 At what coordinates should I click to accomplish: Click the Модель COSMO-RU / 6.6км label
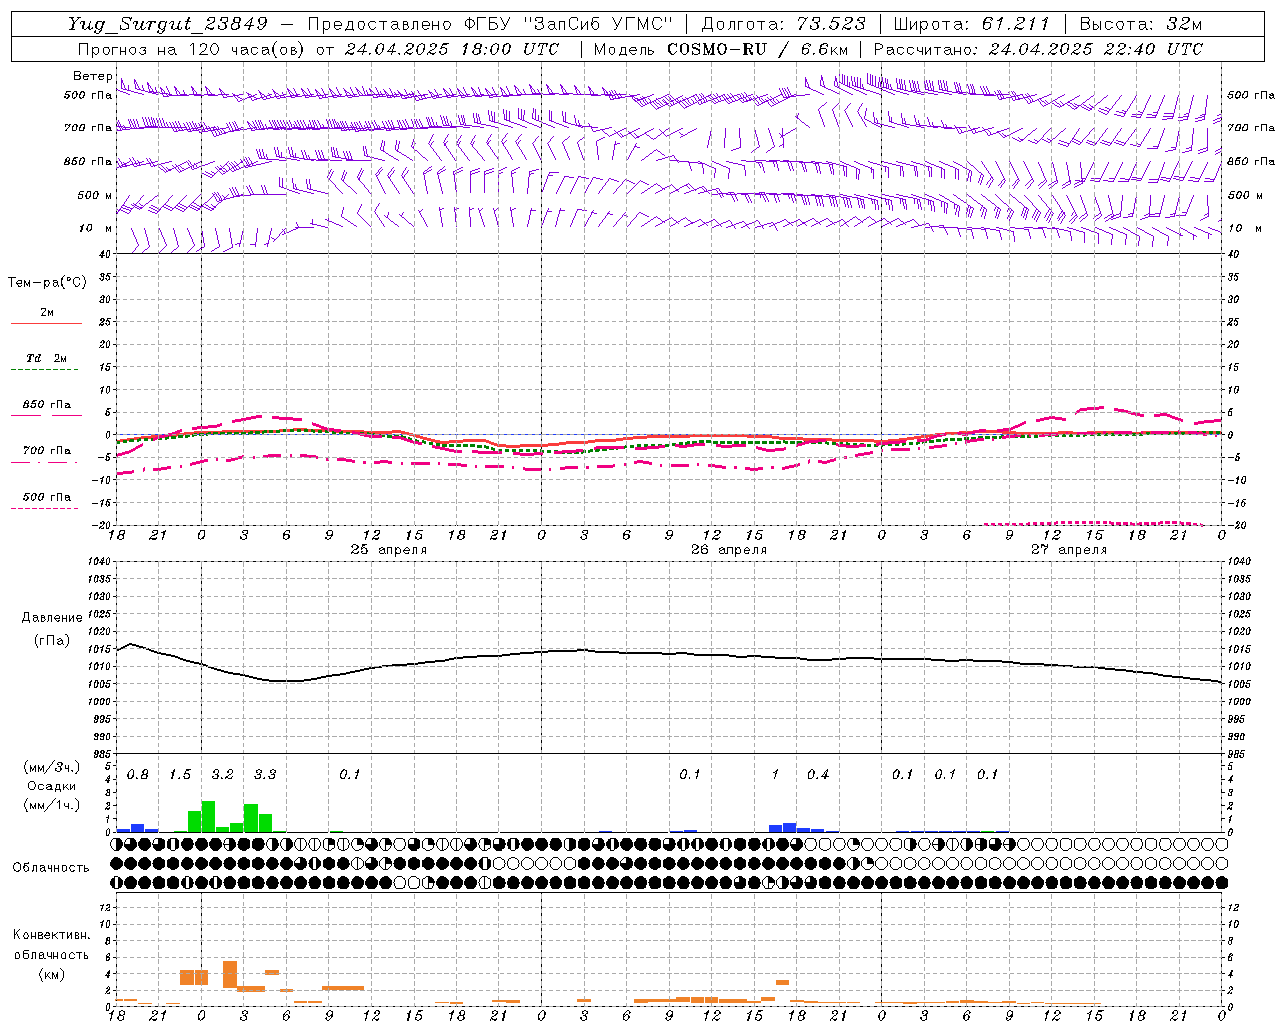click(x=721, y=49)
